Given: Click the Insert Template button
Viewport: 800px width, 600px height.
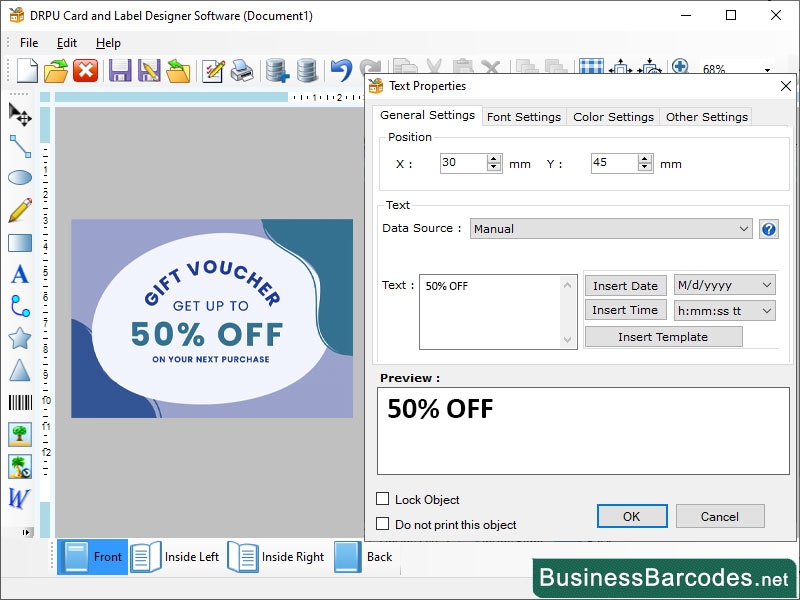Looking at the screenshot, I should tap(662, 336).
